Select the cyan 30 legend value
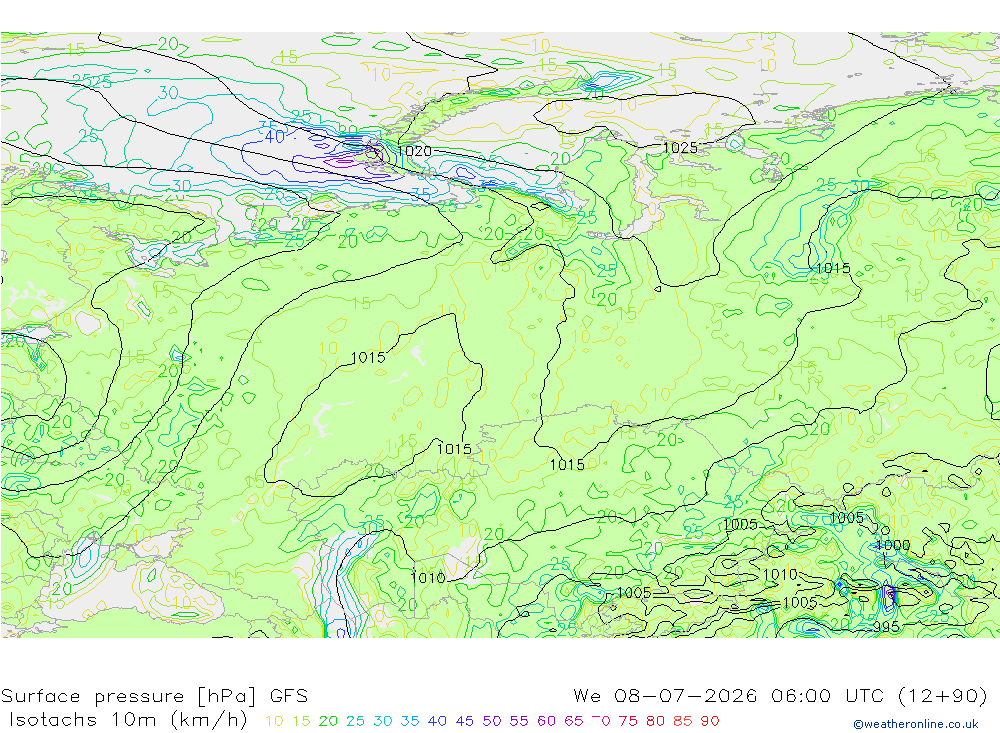 pyautogui.click(x=383, y=721)
